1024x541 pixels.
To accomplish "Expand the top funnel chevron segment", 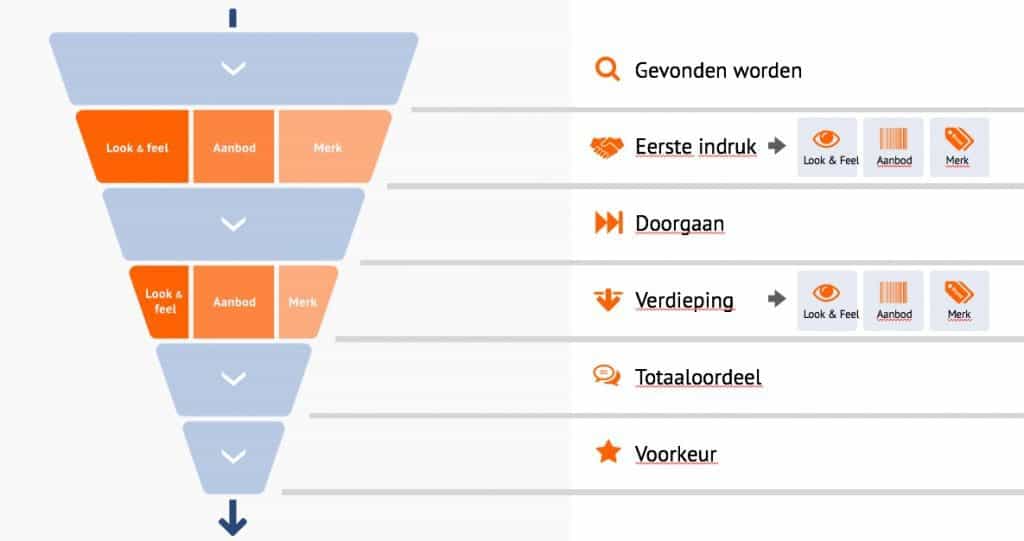I will pyautogui.click(x=233, y=69).
